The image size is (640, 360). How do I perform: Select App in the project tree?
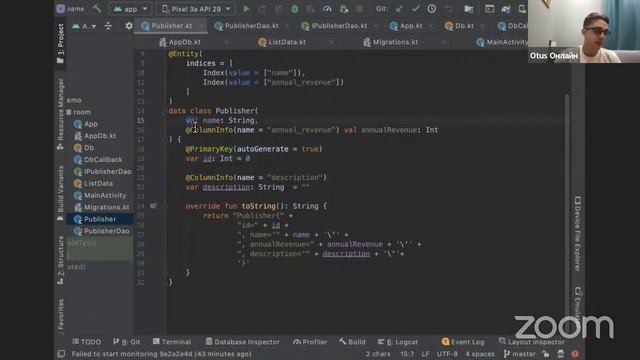[86, 124]
